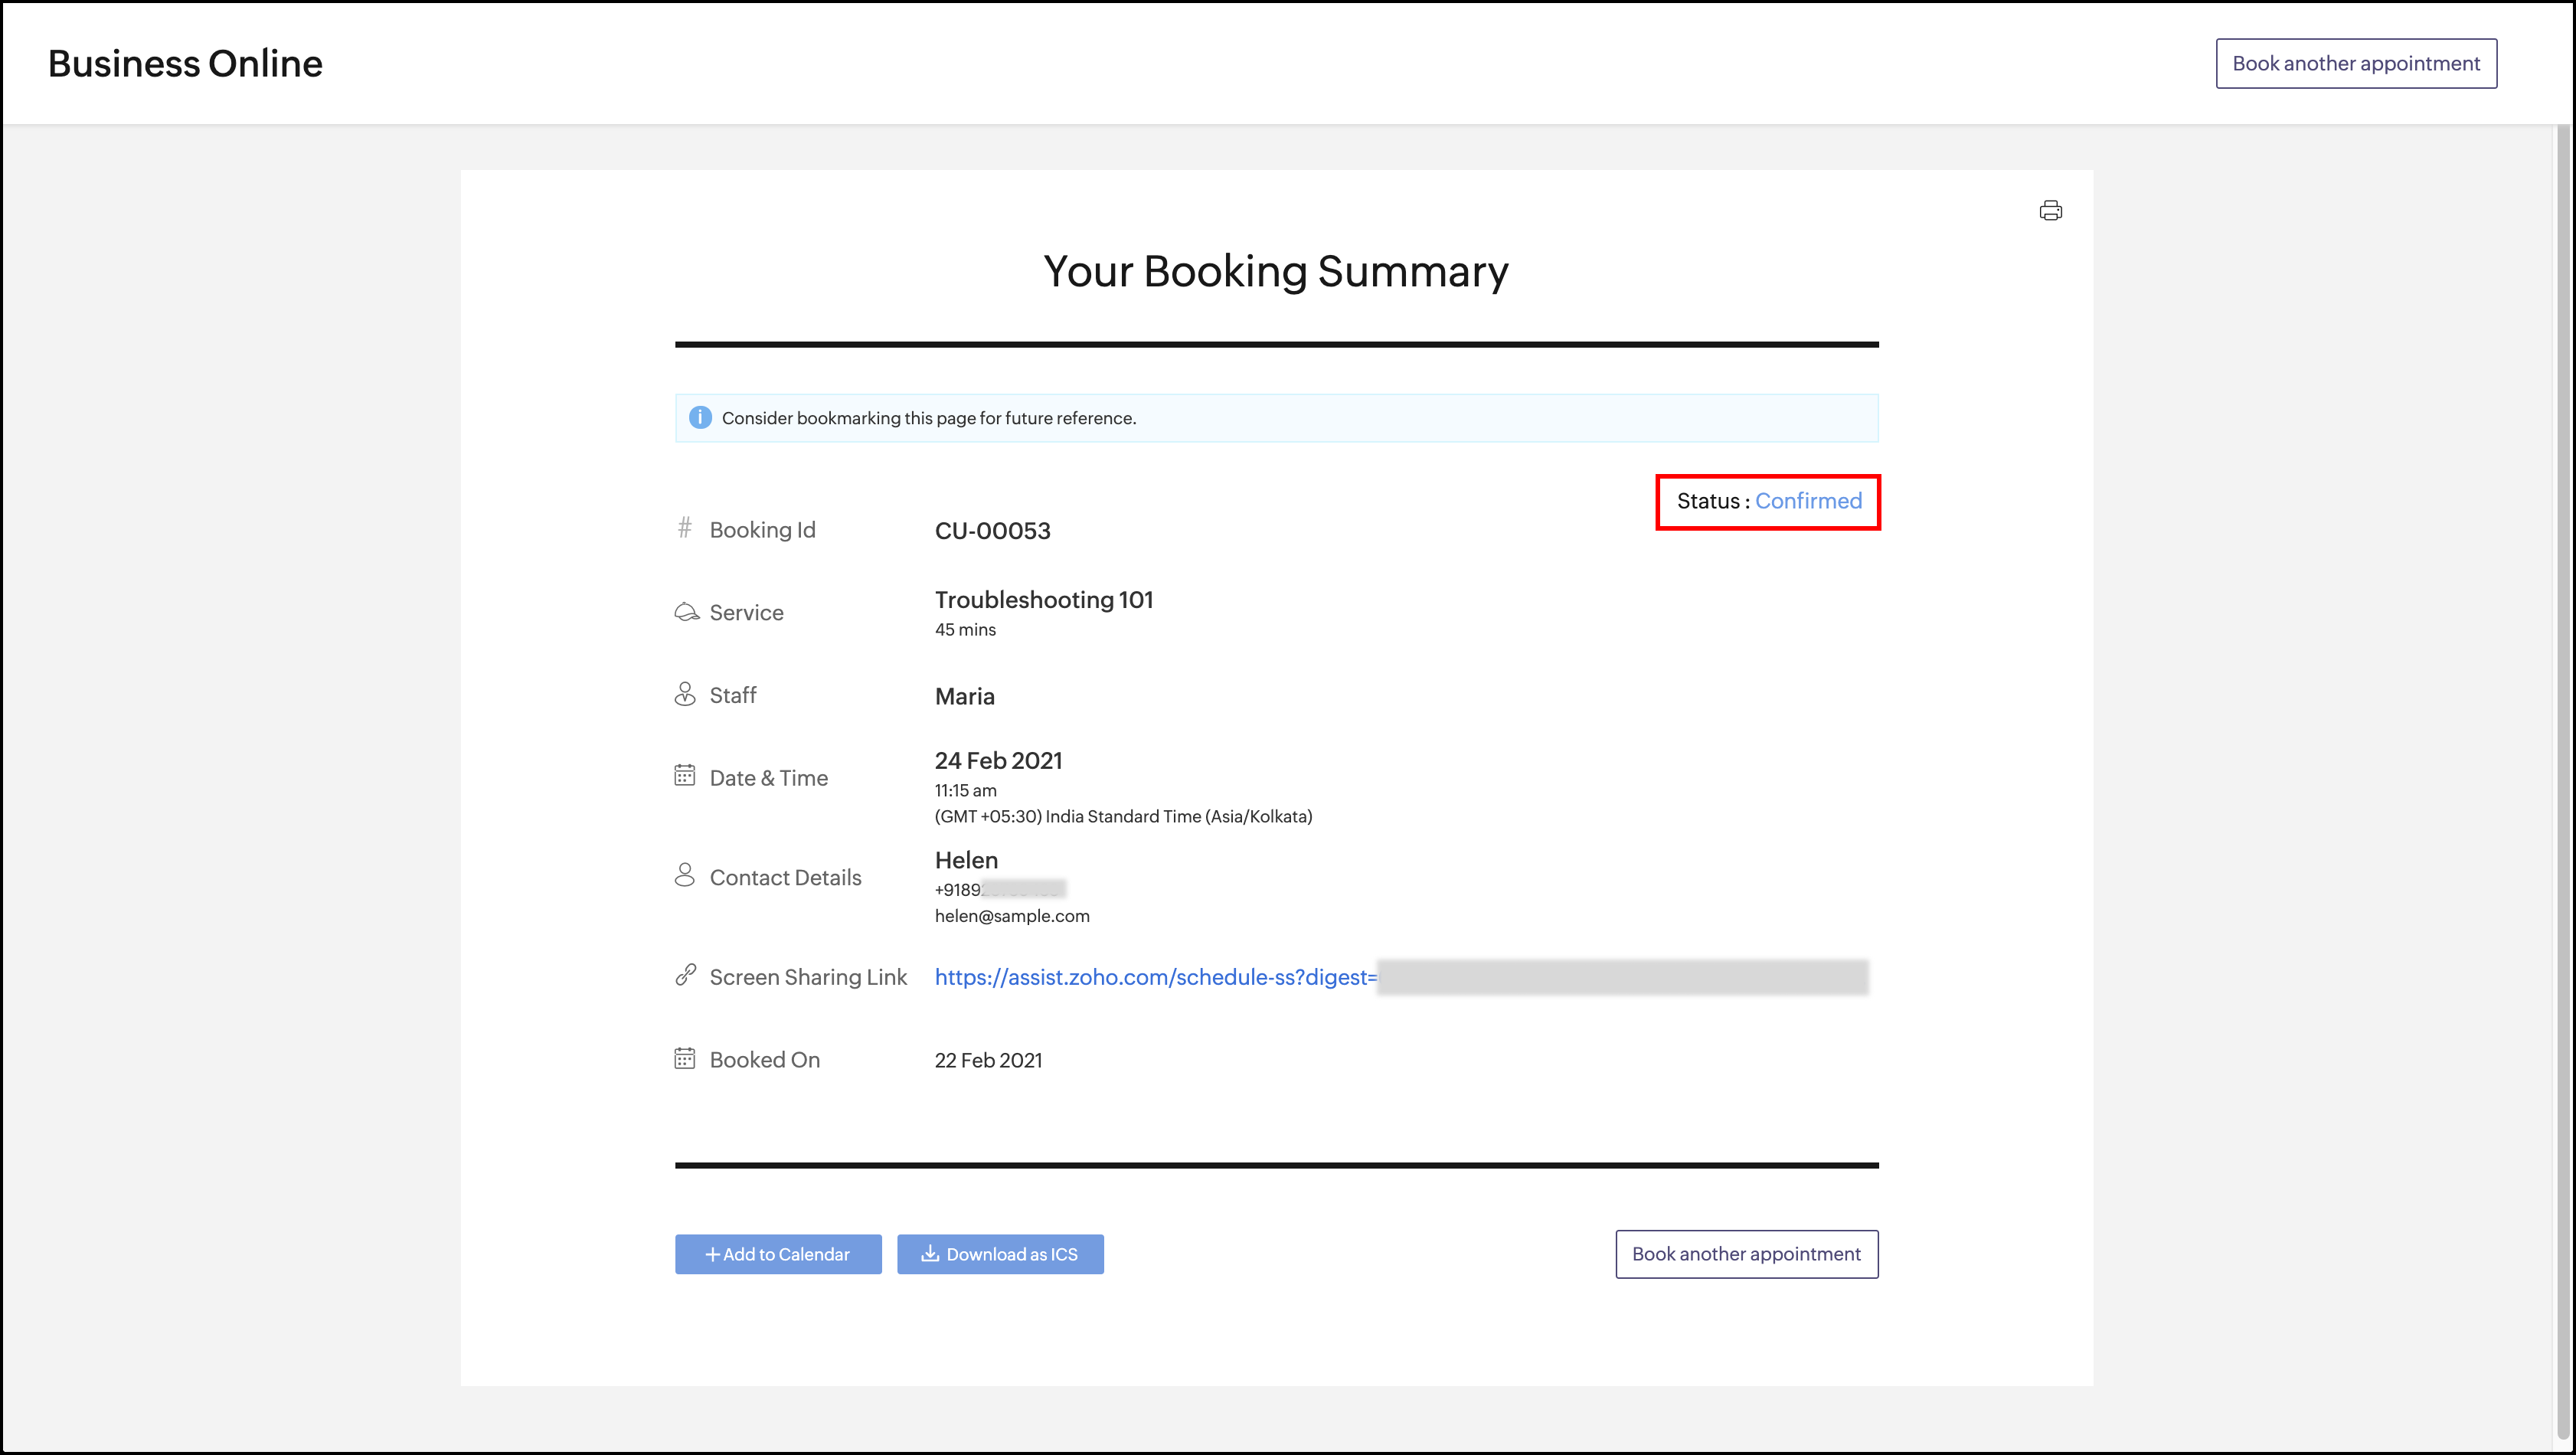Click the Service row icon
The width and height of the screenshot is (2576, 1455).
pos(686,612)
